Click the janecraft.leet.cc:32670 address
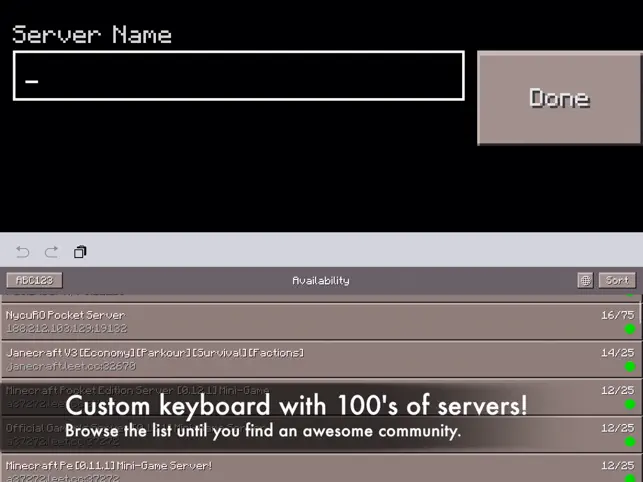 (x=71, y=366)
